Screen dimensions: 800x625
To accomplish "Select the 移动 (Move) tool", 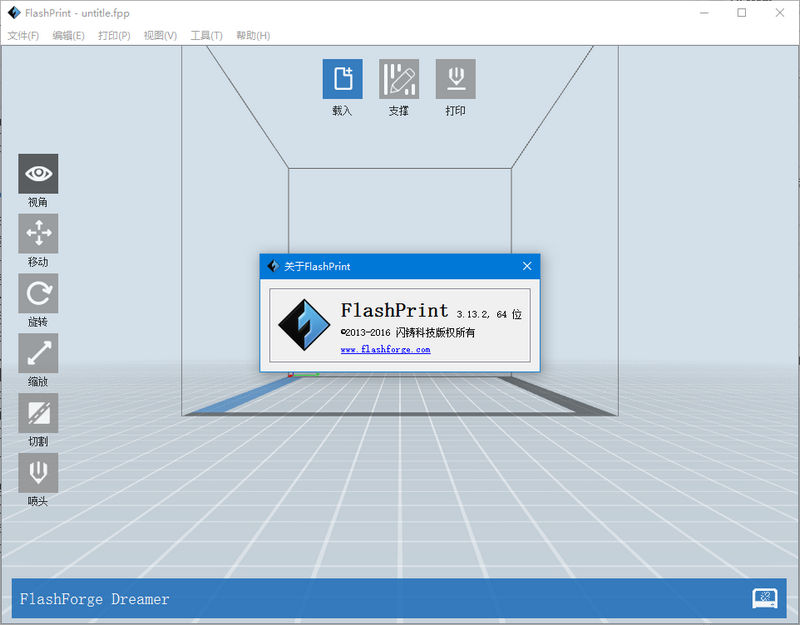I will [x=38, y=233].
